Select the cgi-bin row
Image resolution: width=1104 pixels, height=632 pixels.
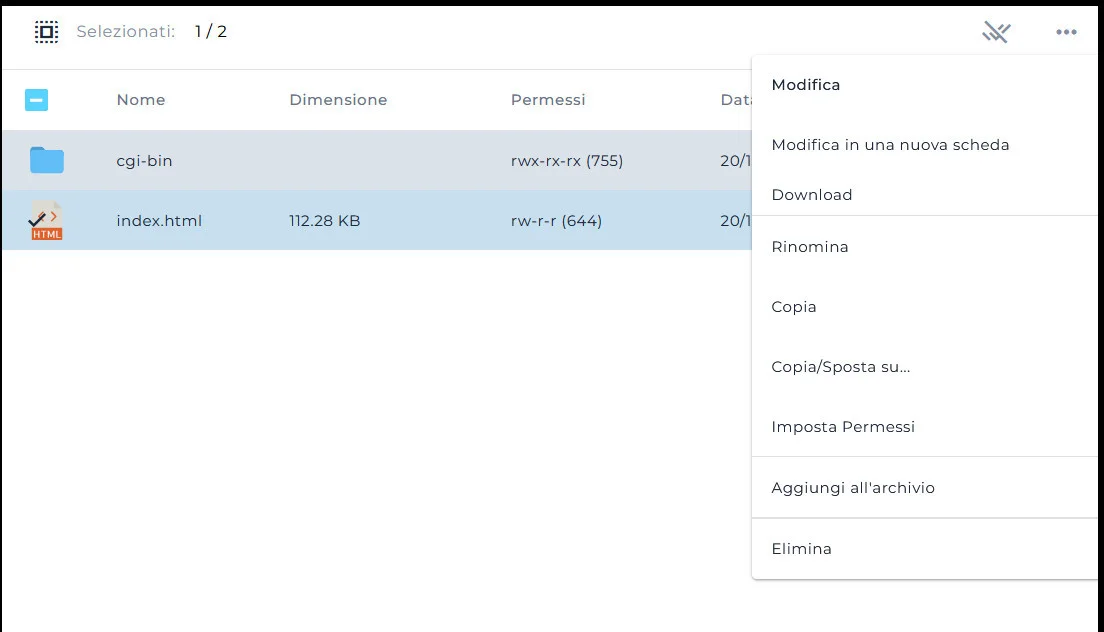coord(300,160)
